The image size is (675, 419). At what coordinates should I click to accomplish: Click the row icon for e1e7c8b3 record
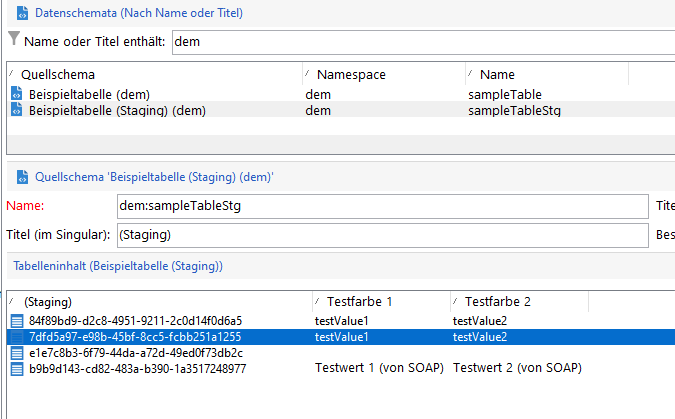(16, 352)
